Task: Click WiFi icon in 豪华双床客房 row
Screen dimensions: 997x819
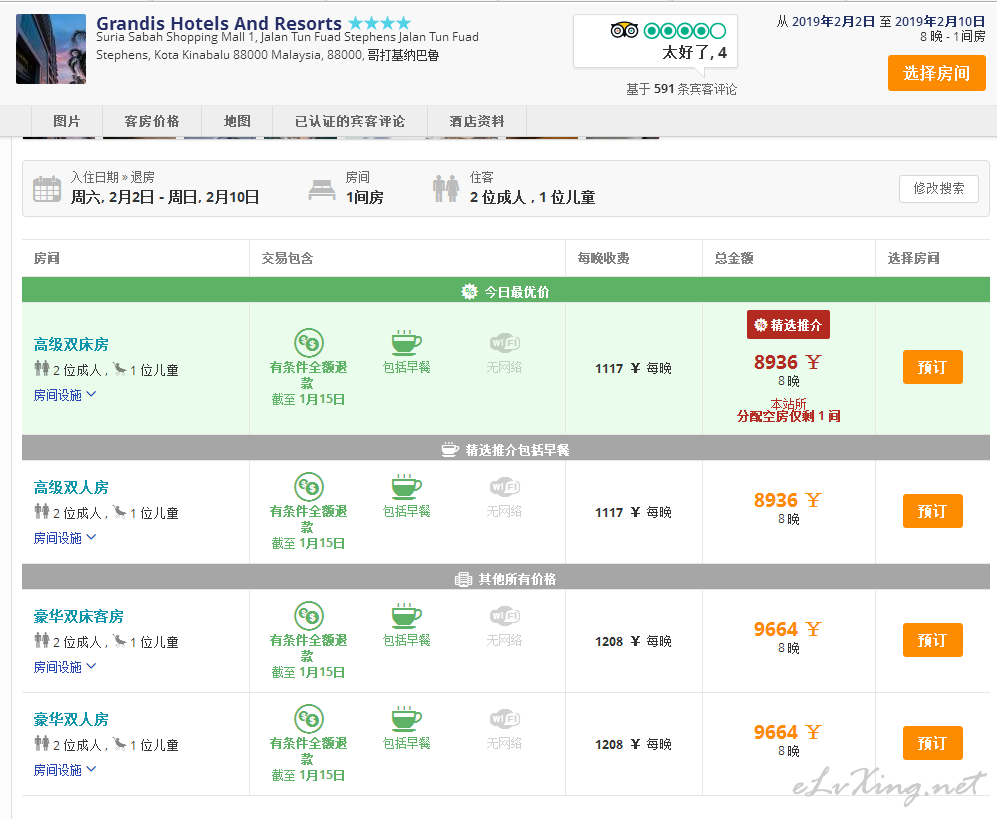Action: coord(505,616)
